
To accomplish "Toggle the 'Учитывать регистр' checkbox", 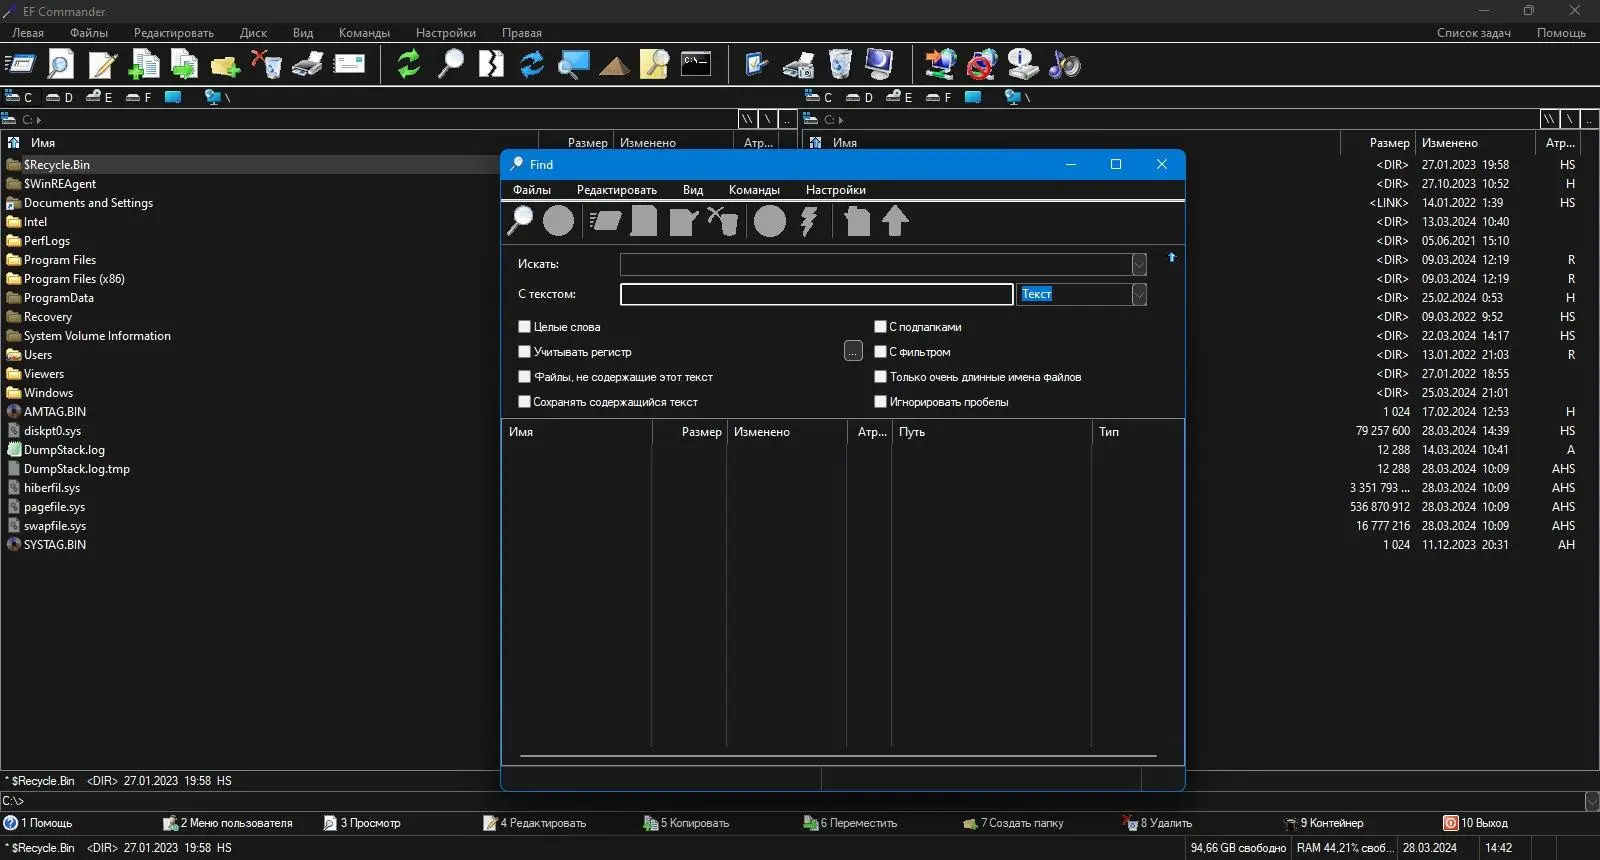I will pyautogui.click(x=524, y=352).
